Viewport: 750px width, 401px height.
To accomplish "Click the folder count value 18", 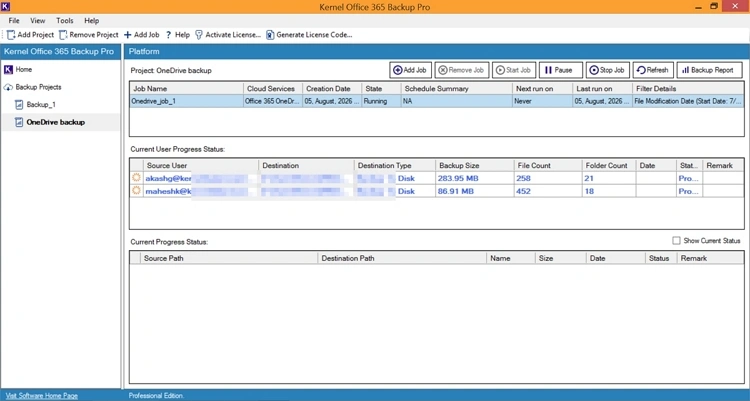I will pyautogui.click(x=589, y=191).
